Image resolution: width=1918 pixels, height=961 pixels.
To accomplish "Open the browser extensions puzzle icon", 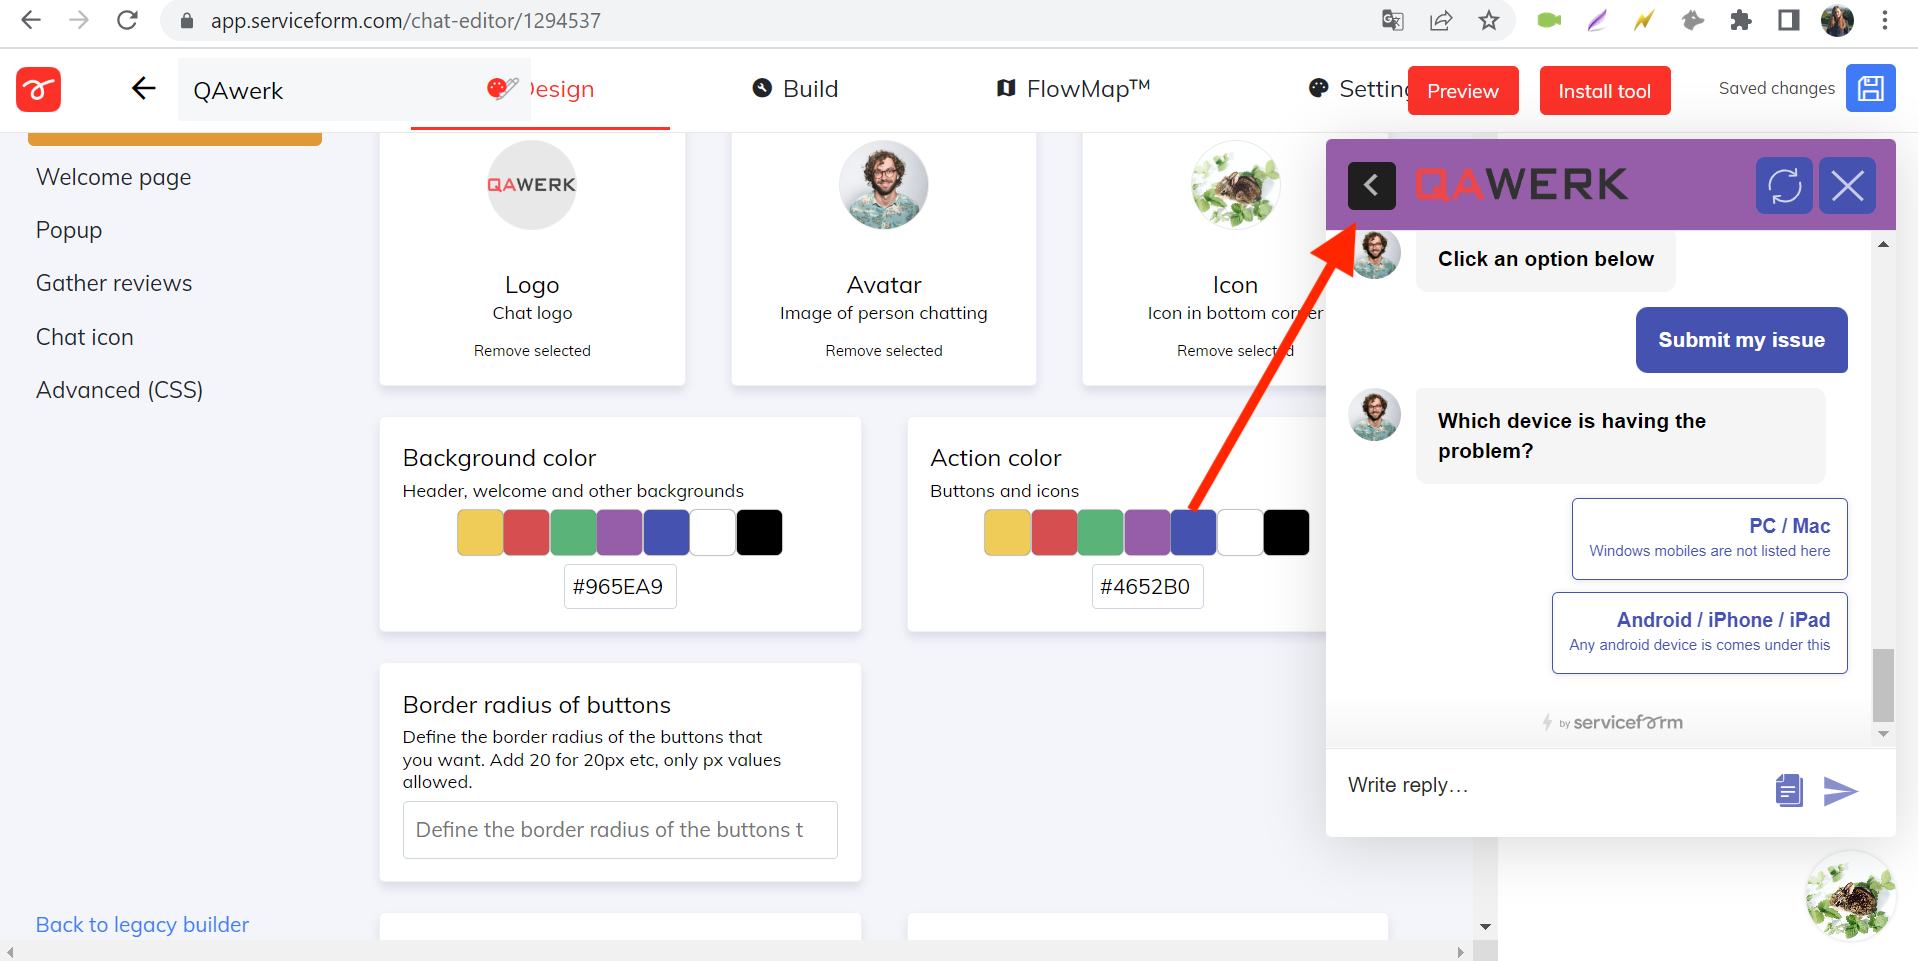I will tap(1741, 20).
